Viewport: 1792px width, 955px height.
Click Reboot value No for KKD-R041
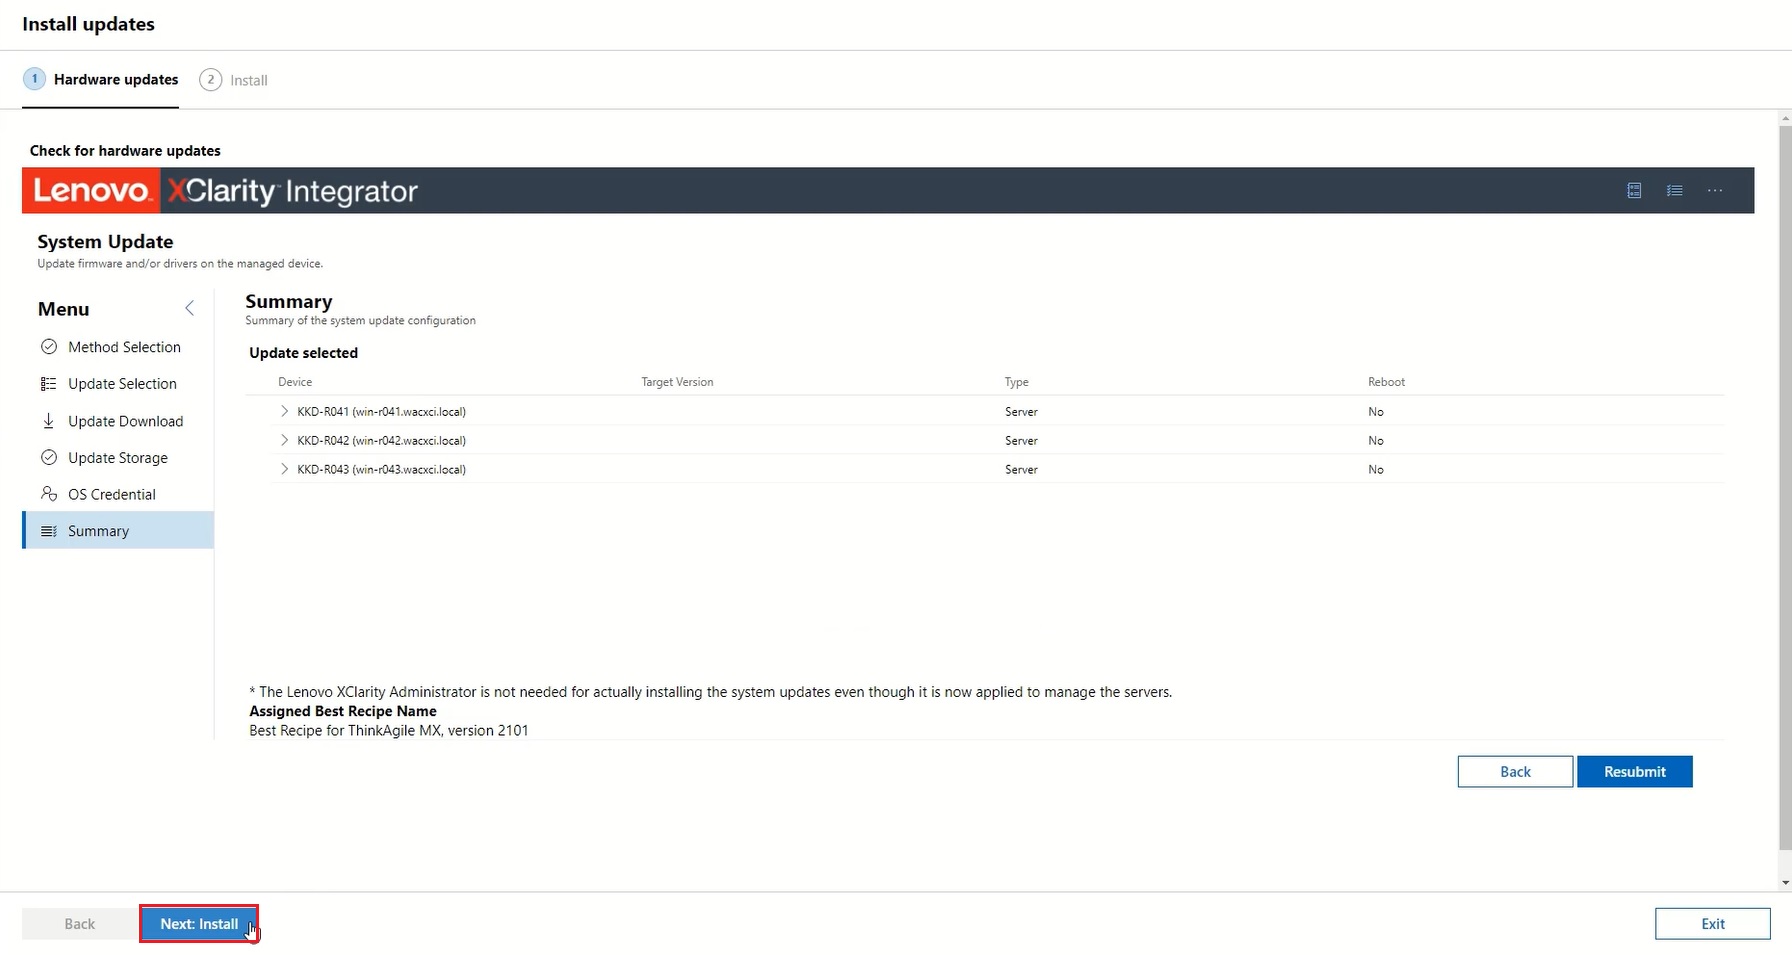(1376, 412)
